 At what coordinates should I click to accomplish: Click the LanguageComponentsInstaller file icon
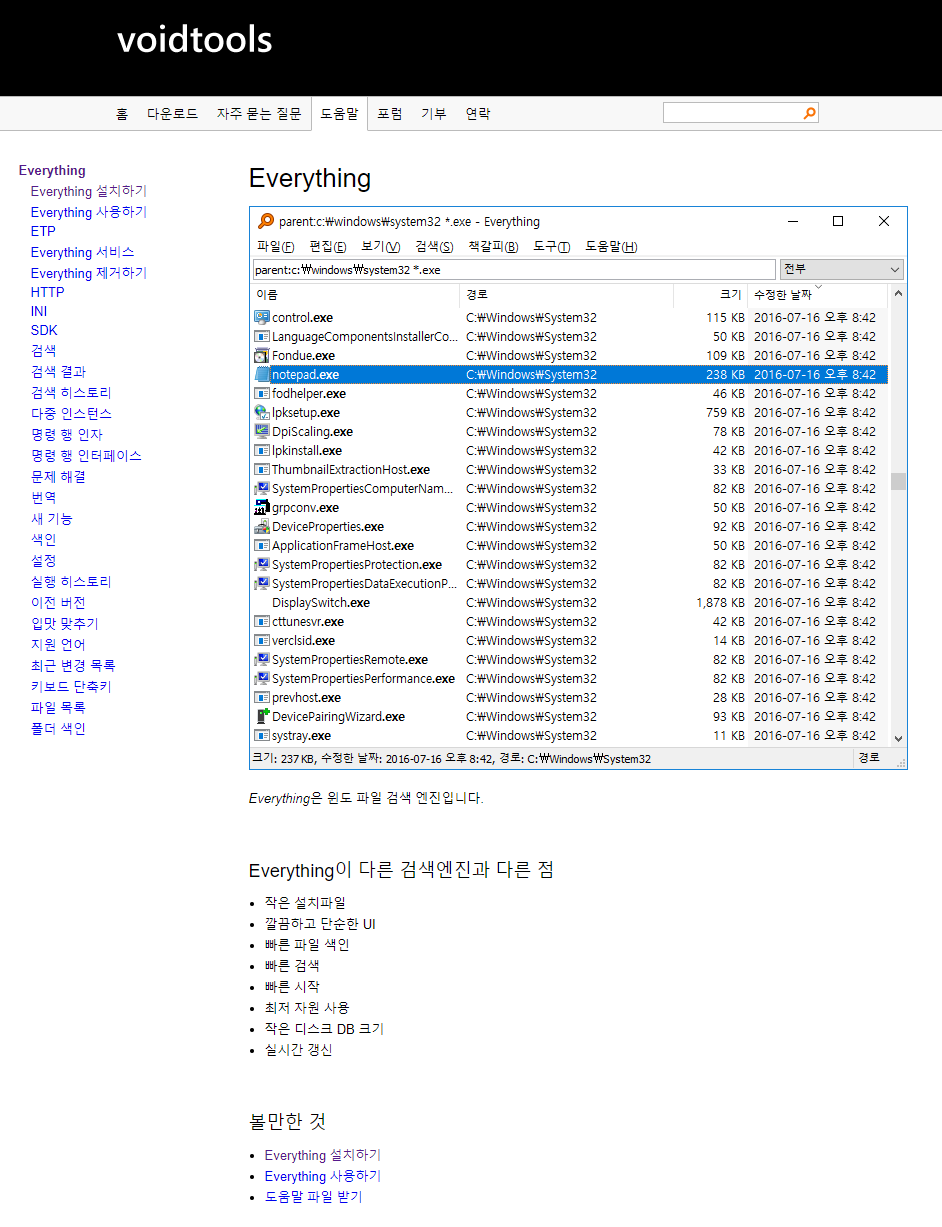coord(262,336)
